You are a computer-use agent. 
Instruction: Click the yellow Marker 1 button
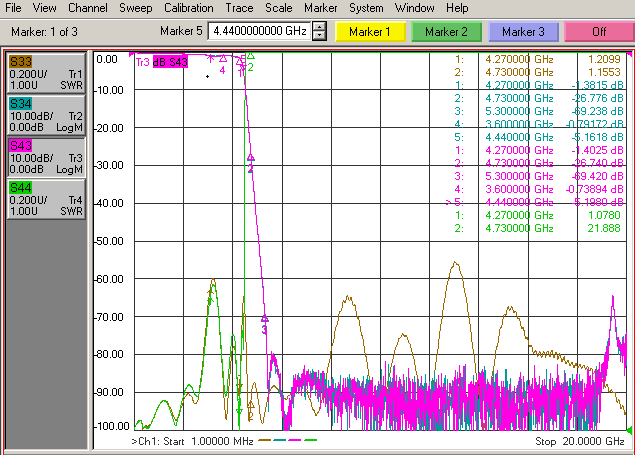(x=370, y=32)
